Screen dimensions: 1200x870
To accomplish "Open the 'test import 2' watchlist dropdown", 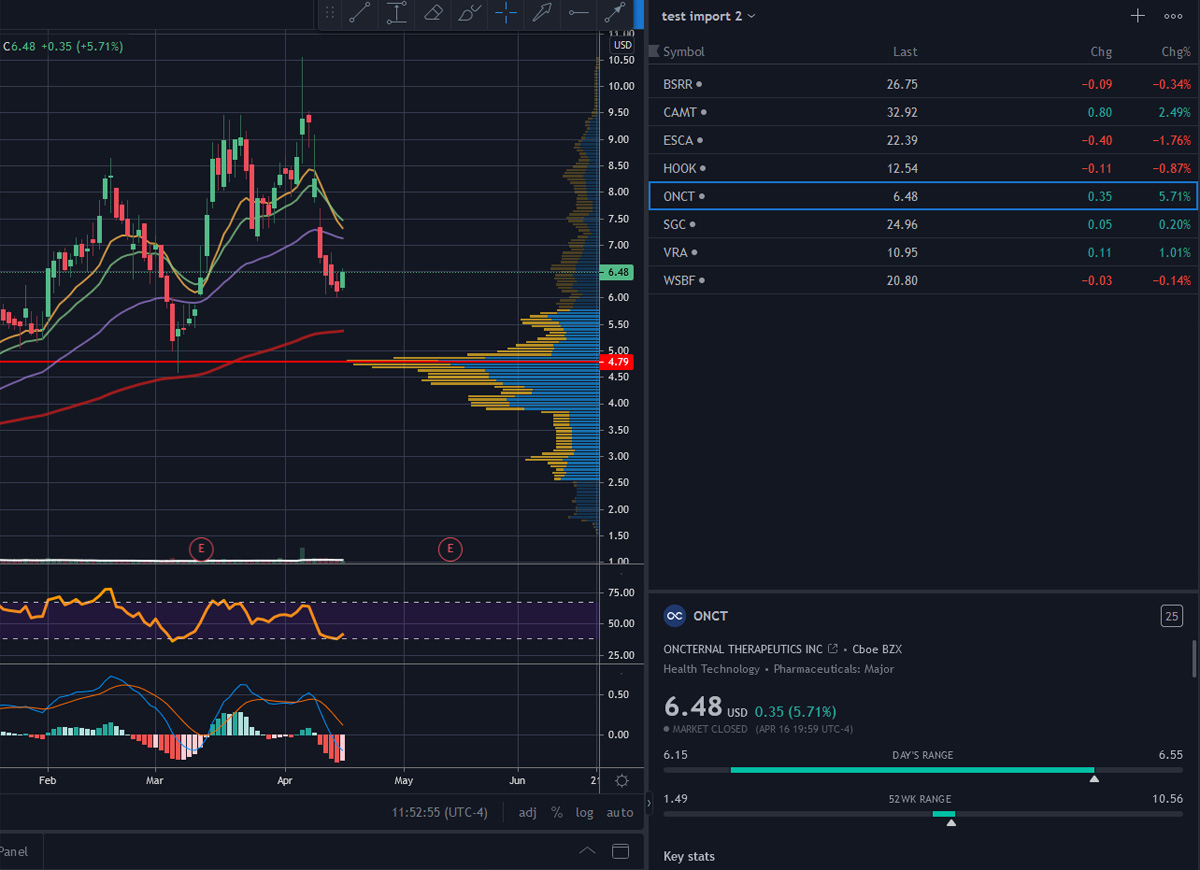I will click(709, 16).
